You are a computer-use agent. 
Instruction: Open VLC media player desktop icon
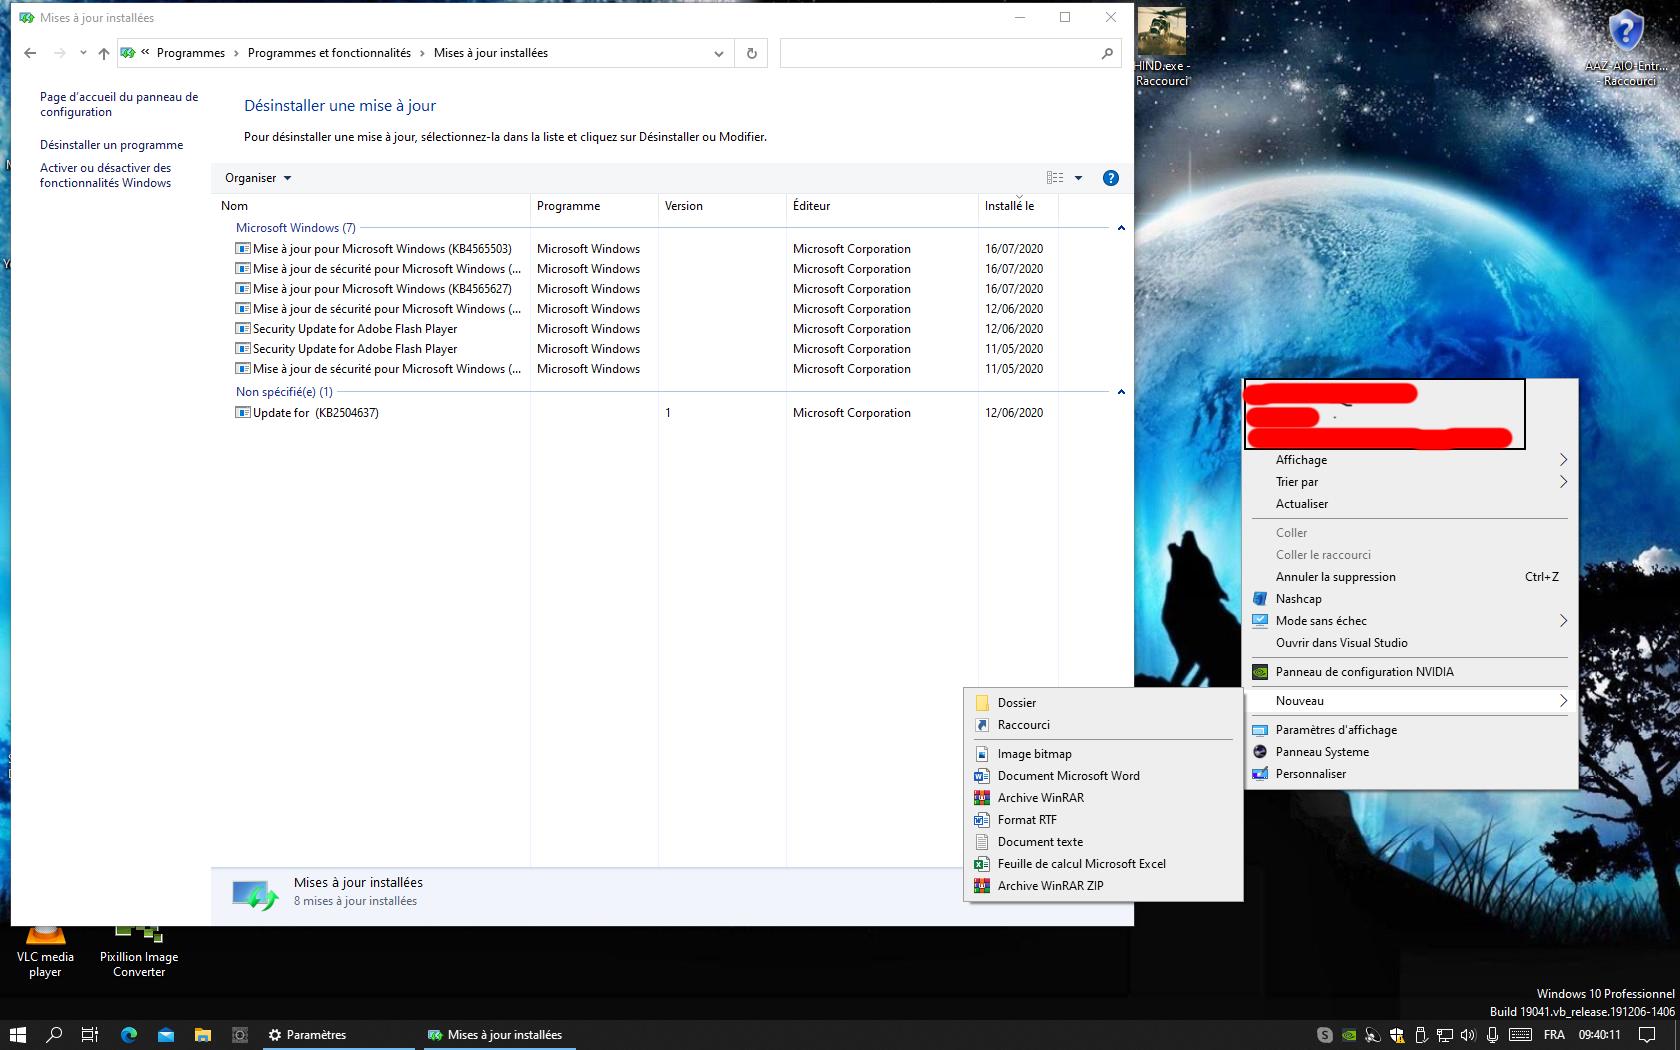coord(45,952)
